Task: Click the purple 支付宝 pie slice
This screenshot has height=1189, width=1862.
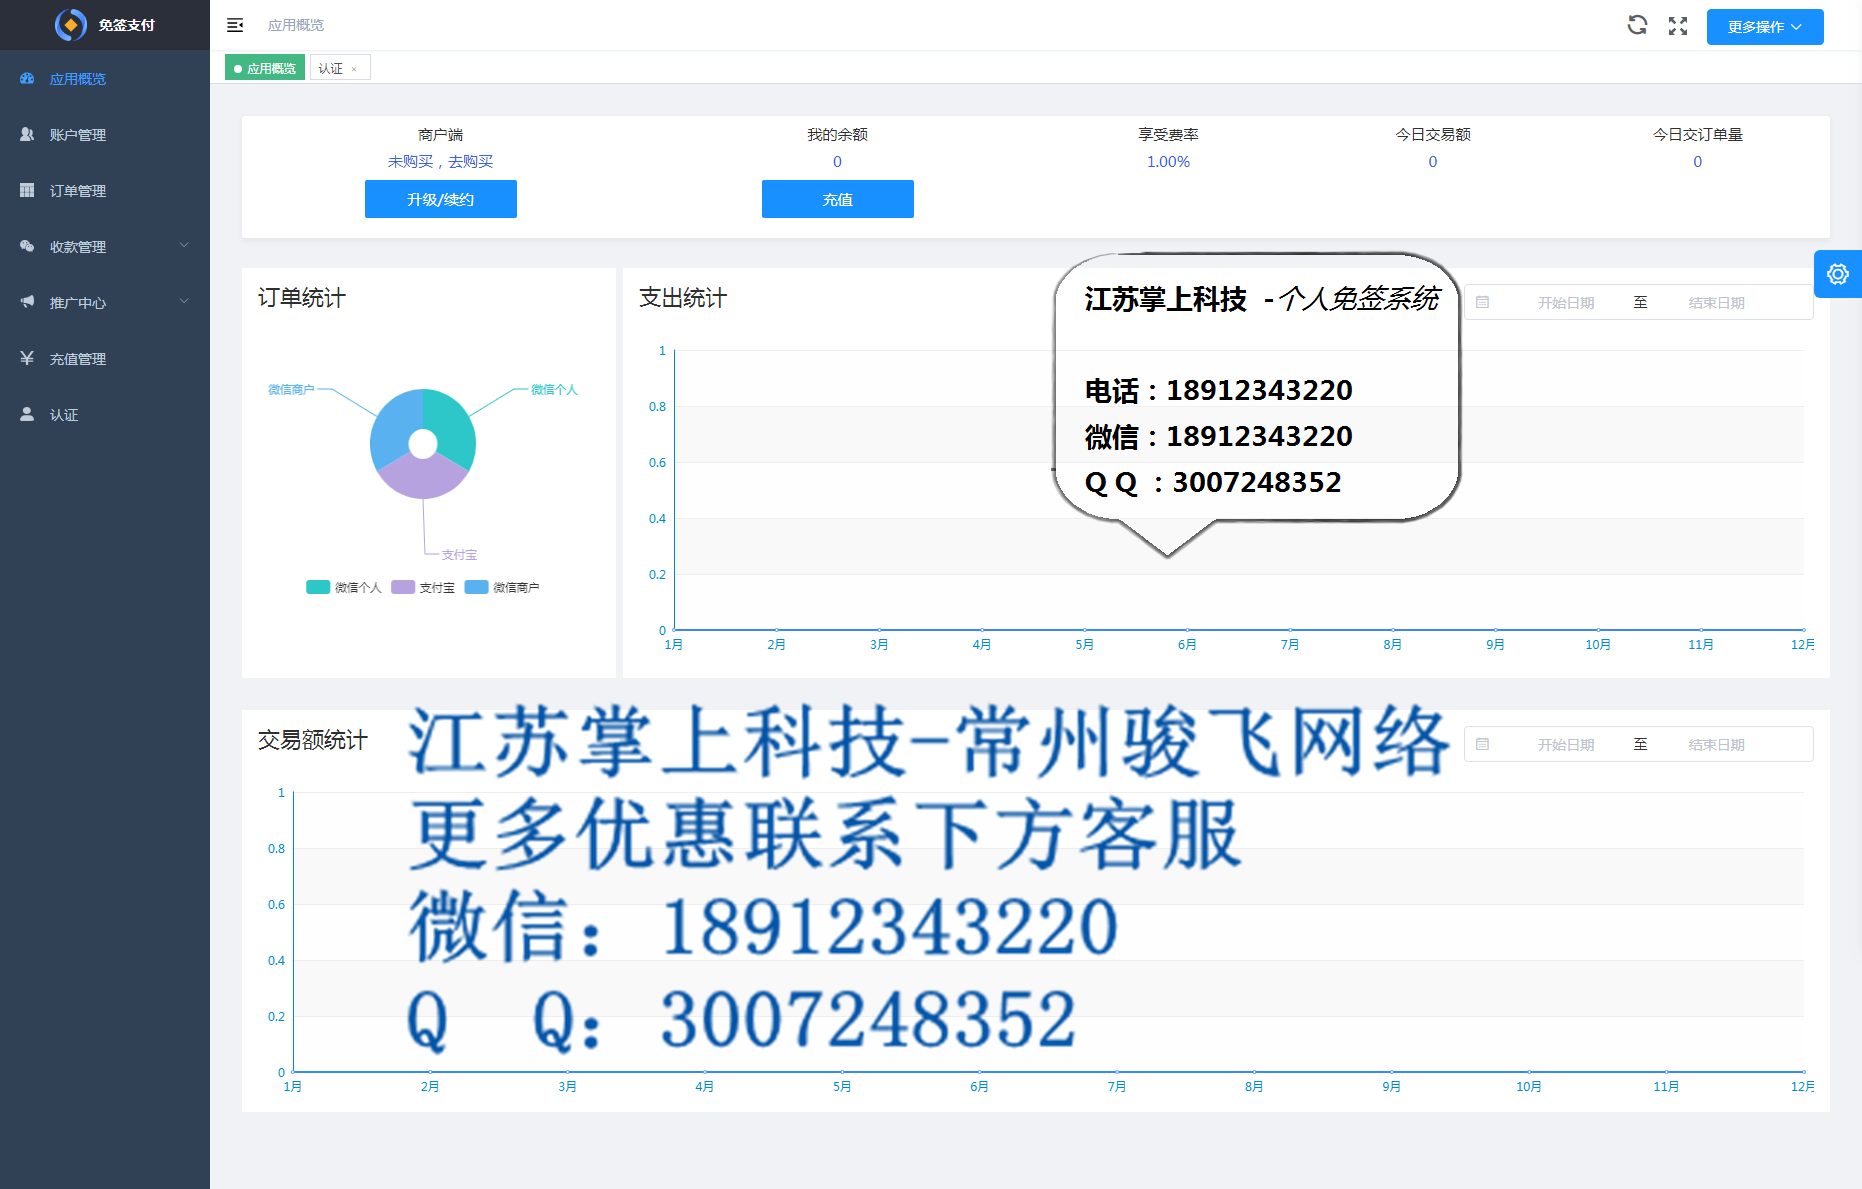Action: point(422,478)
